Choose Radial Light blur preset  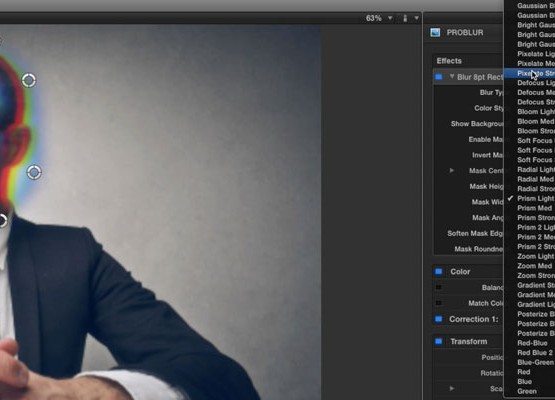536,170
